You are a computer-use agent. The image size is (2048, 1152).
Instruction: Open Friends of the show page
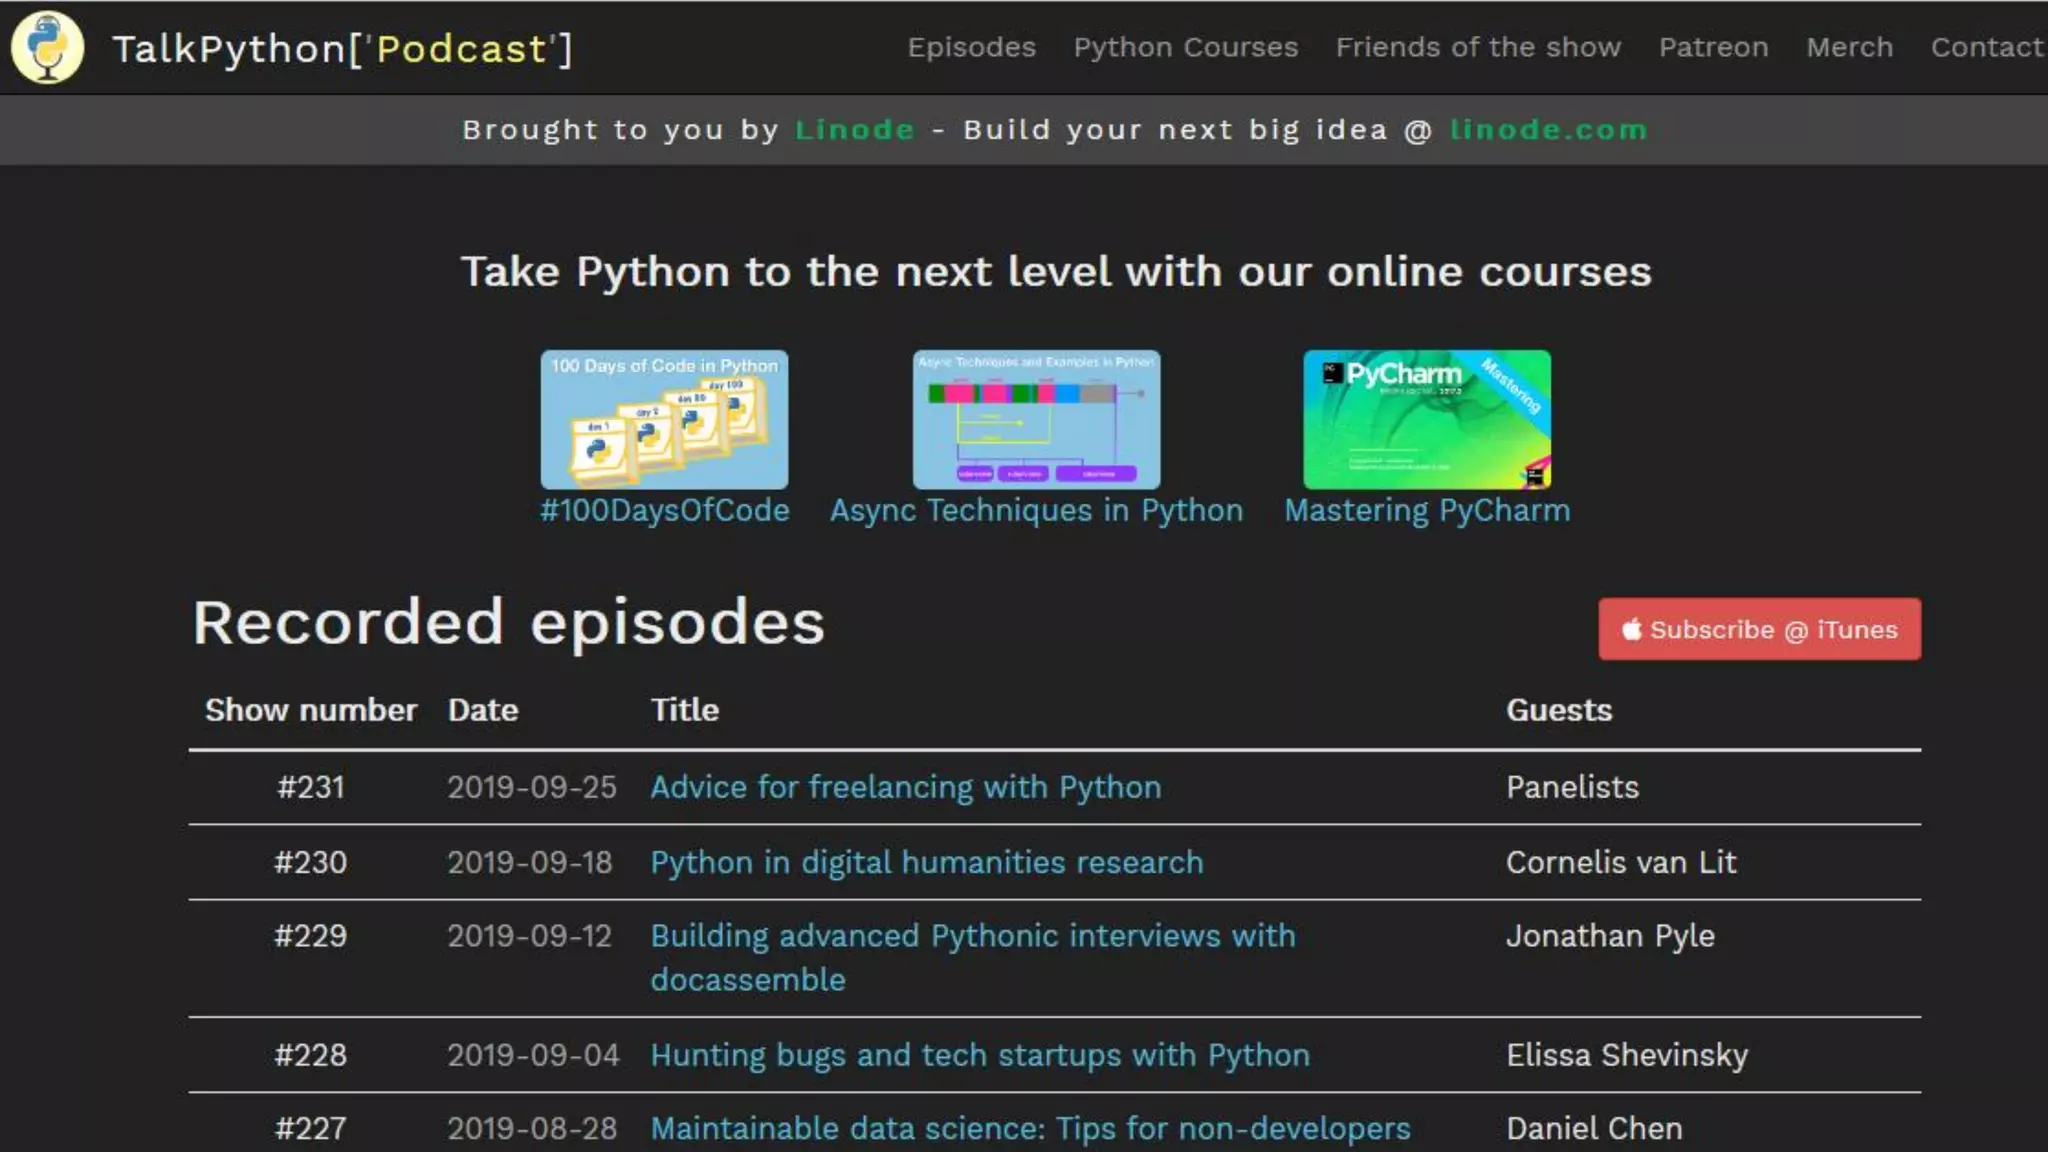(x=1478, y=47)
